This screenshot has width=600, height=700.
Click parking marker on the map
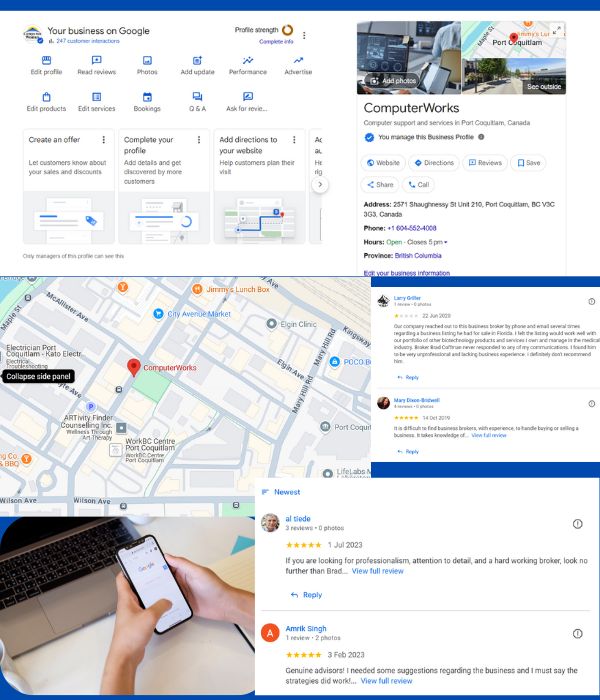pyautogui.click(x=91, y=407)
